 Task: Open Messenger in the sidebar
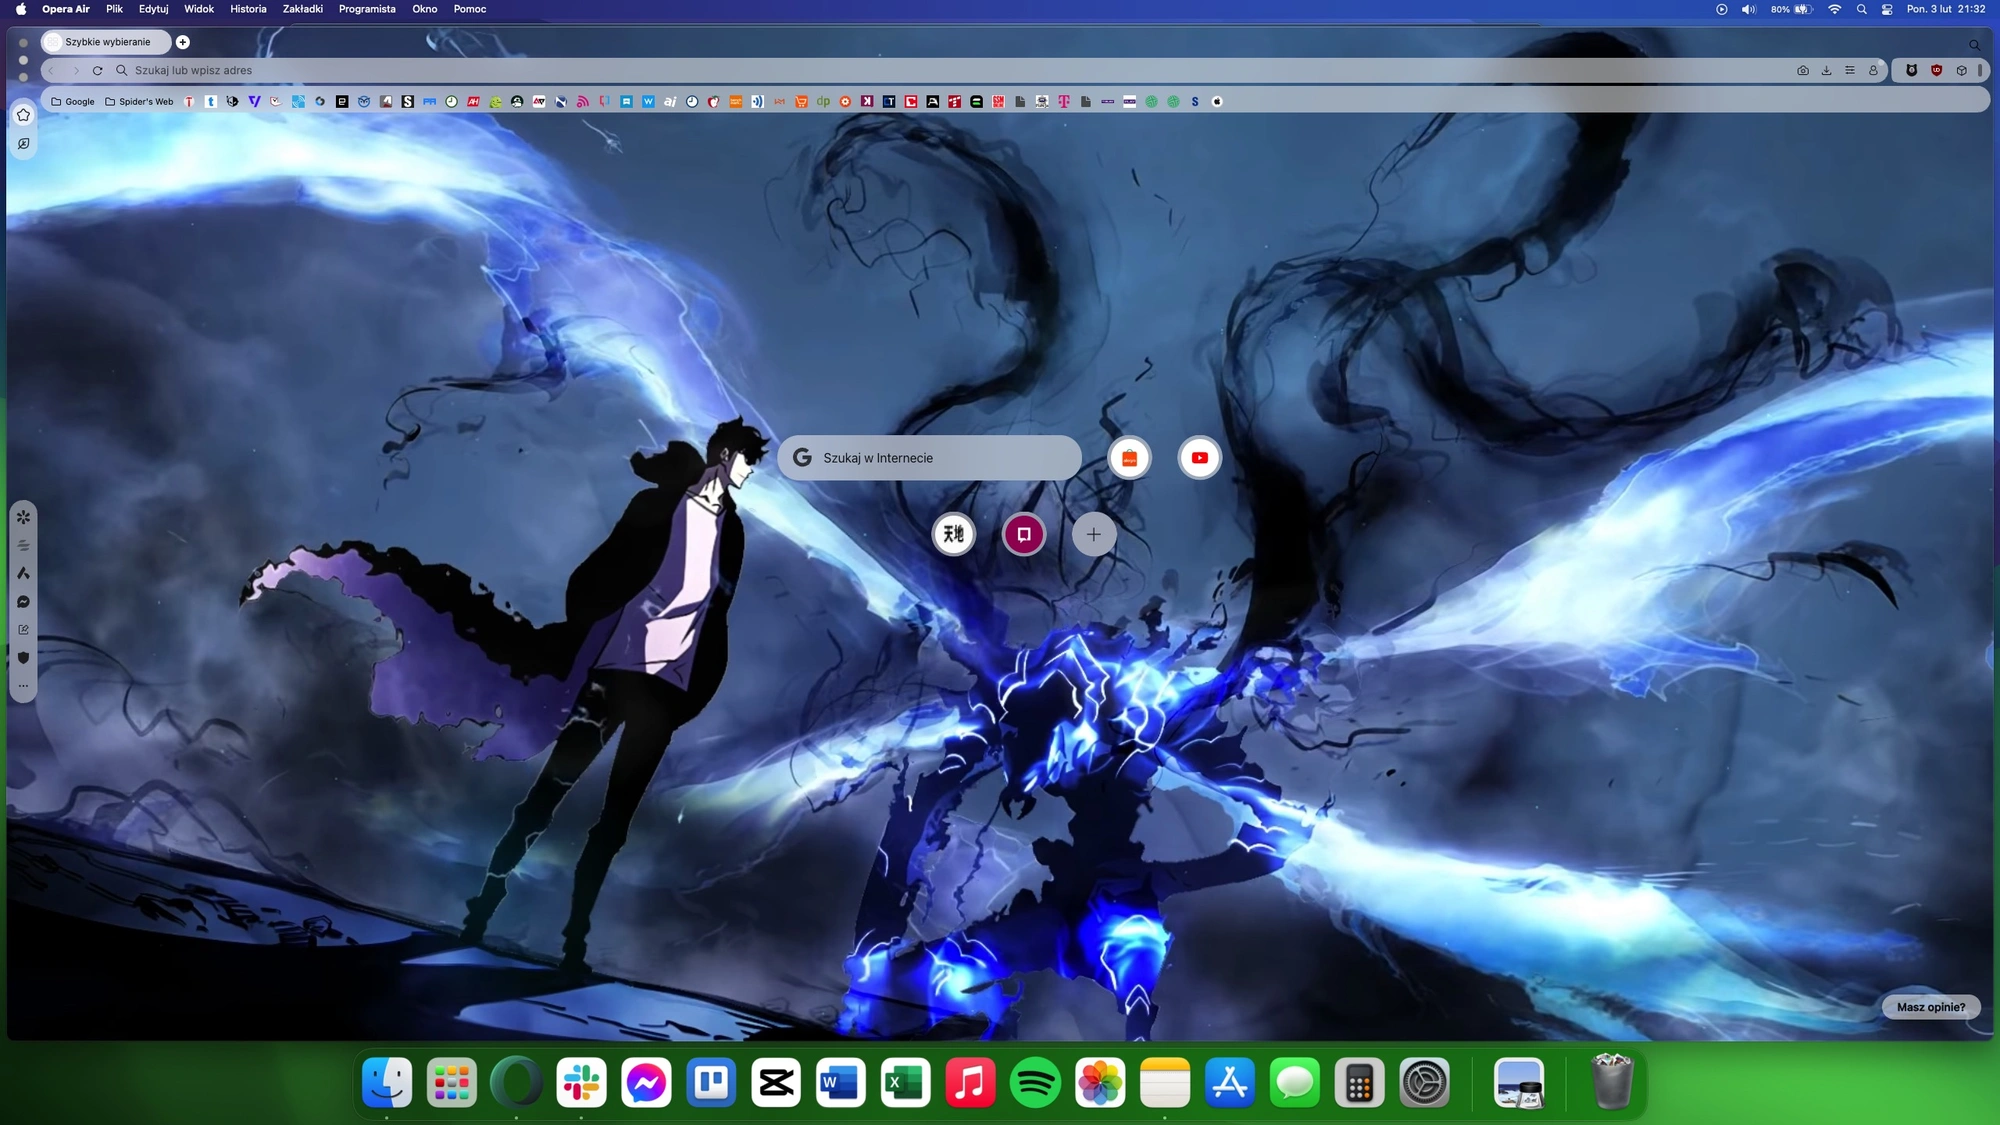(24, 602)
